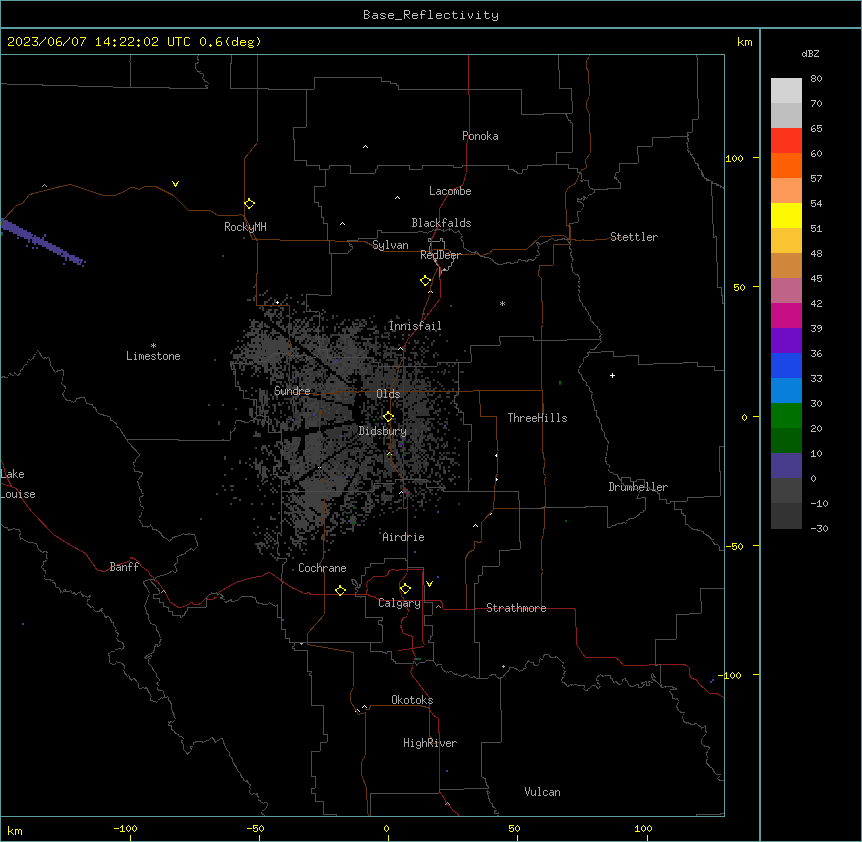Click the Innisfail city label

pos(415,326)
